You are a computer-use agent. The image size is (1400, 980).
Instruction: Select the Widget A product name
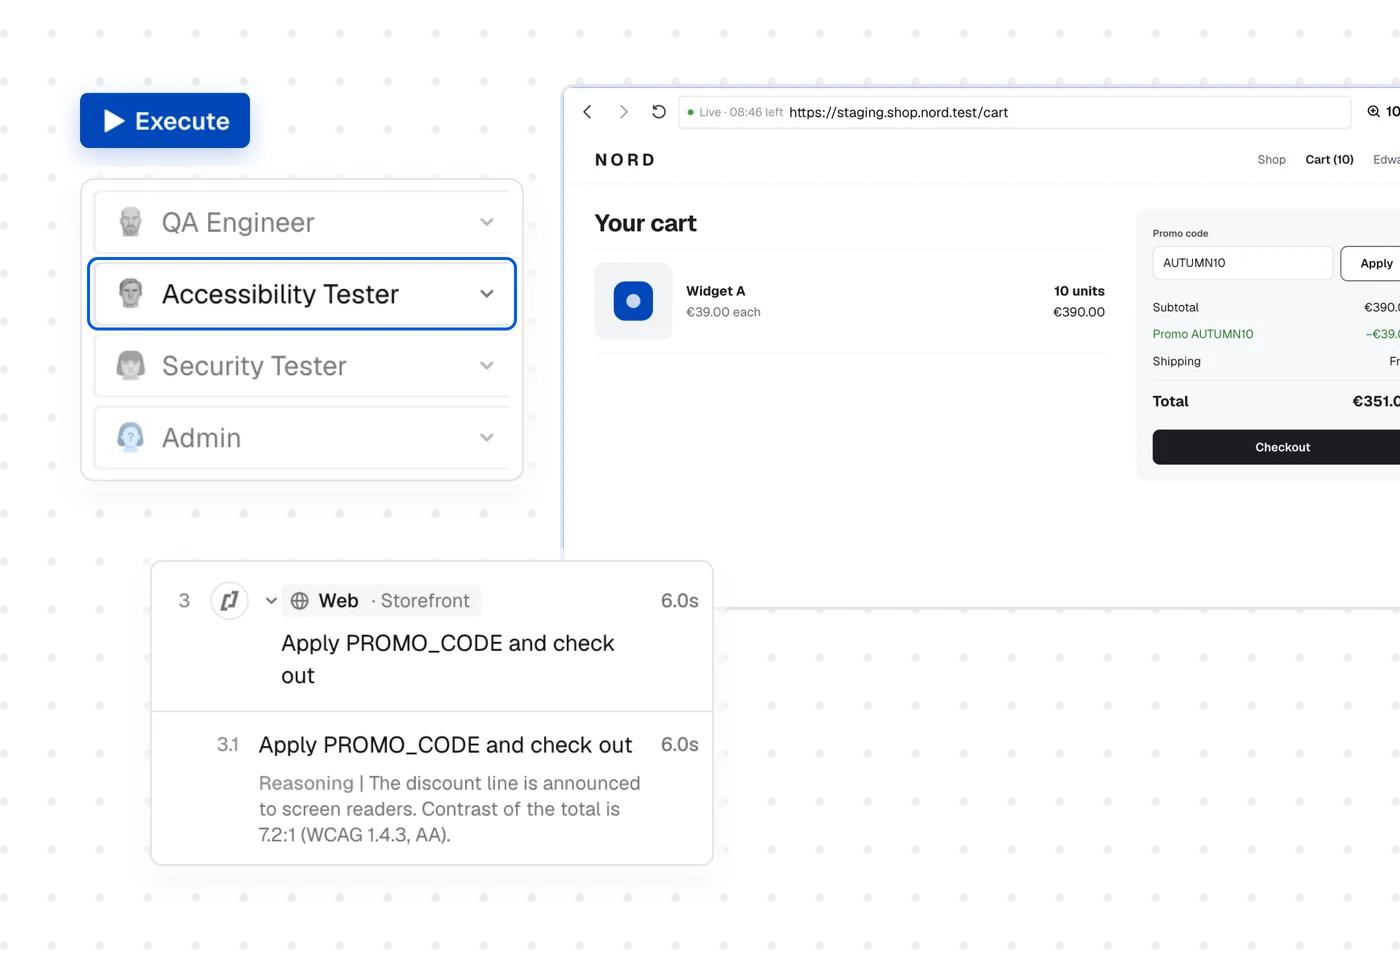point(716,291)
